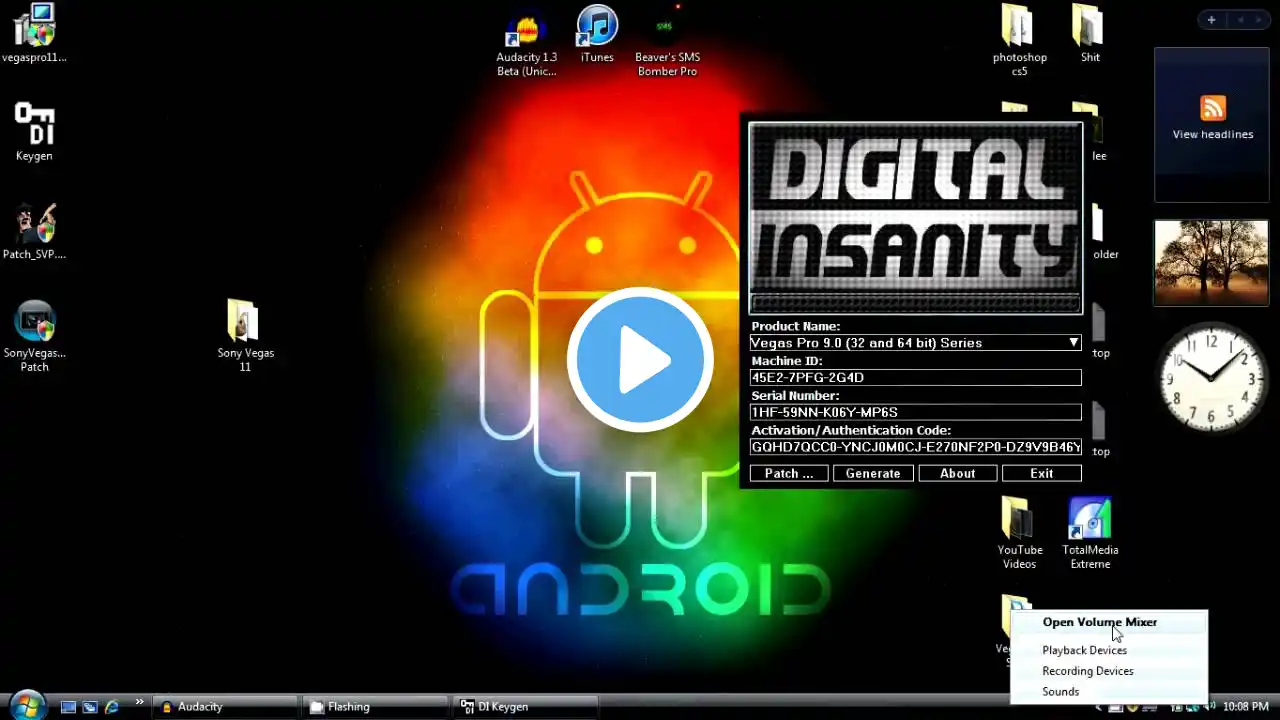Expand the Quick Launch overflow chevron
The image size is (1280, 720).
click(139, 702)
